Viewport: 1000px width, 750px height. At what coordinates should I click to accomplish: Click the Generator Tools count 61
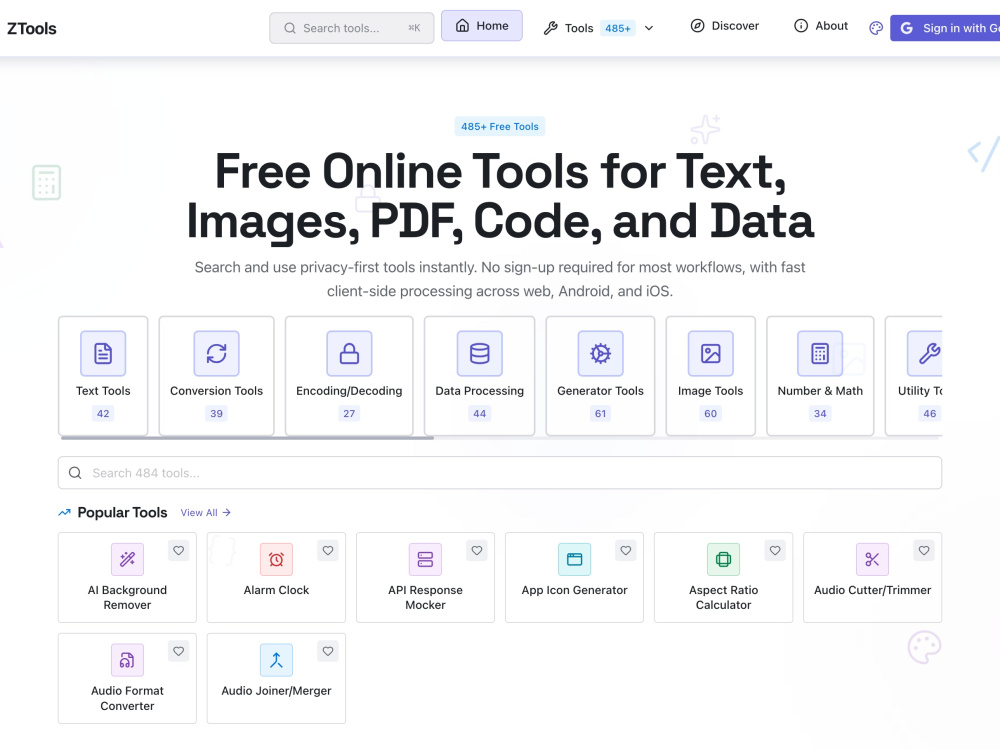[600, 413]
